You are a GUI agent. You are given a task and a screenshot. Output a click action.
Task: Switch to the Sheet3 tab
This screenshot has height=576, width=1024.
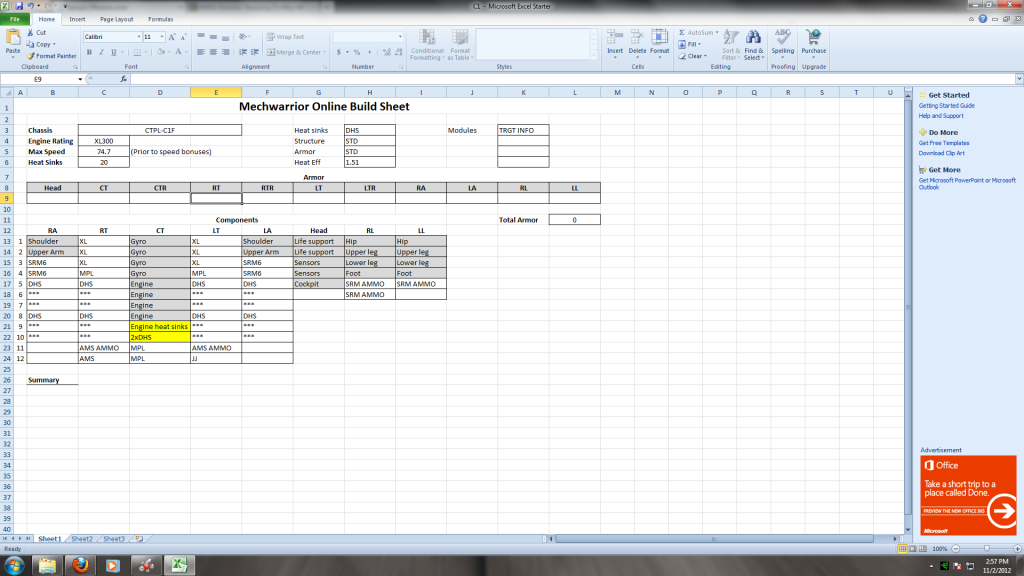[x=114, y=539]
